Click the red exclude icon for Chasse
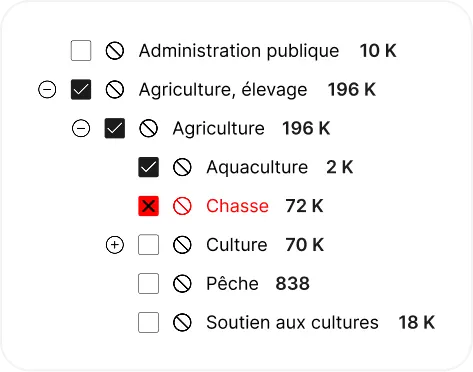Image resolution: width=473 pixels, height=372 pixels. point(182,206)
